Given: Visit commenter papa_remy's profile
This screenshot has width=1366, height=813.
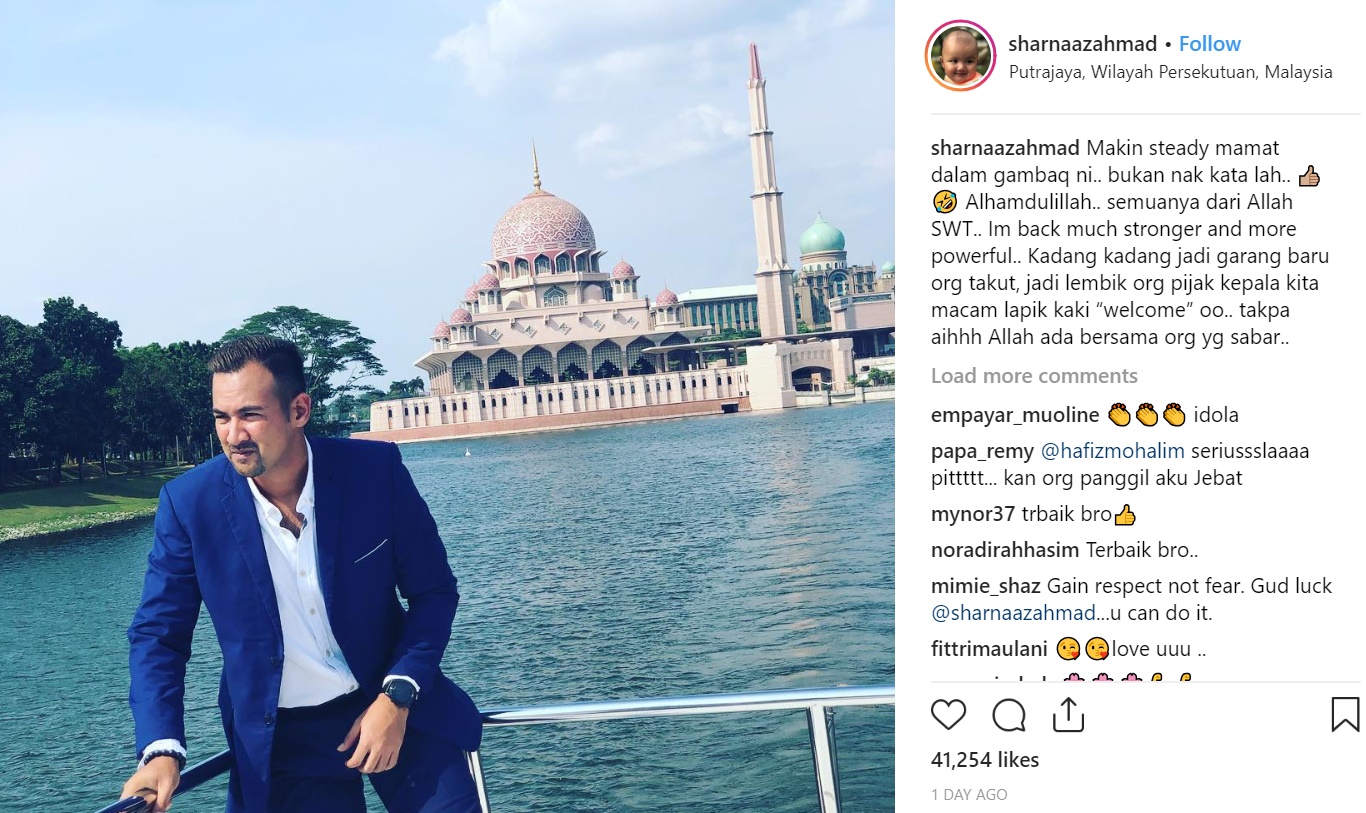Looking at the screenshot, I should [x=983, y=451].
